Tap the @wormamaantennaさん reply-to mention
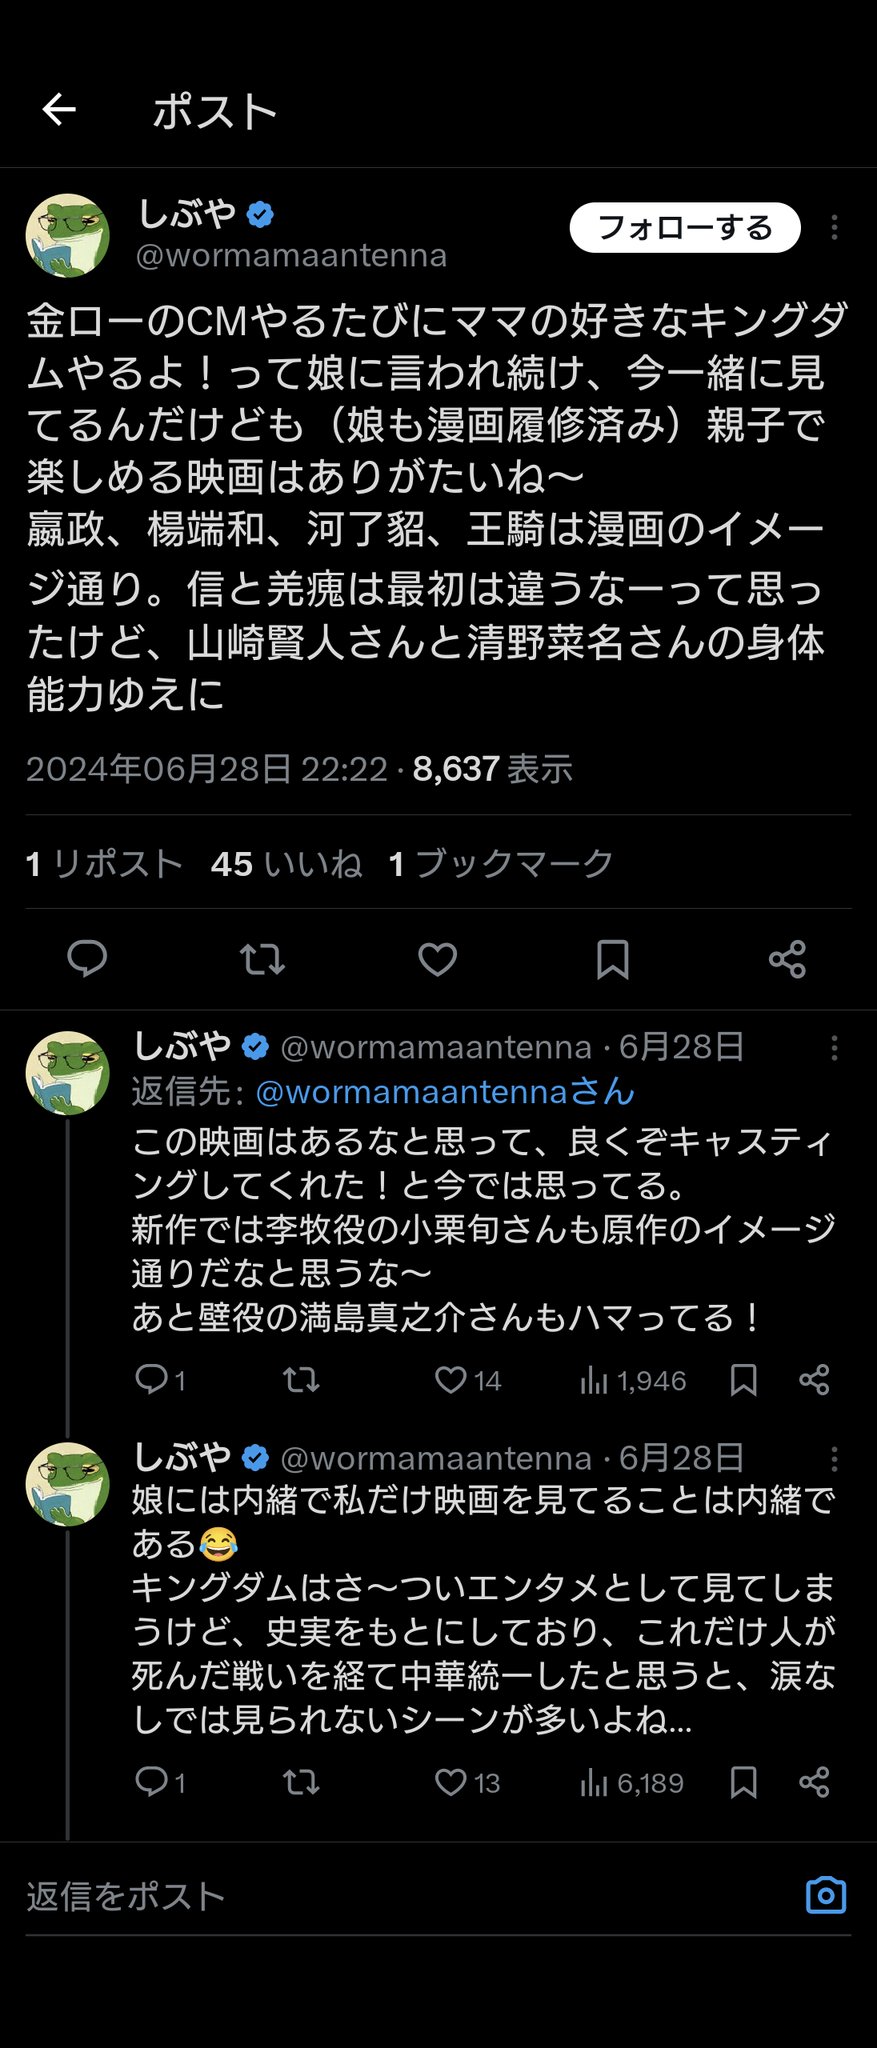 (x=445, y=1092)
